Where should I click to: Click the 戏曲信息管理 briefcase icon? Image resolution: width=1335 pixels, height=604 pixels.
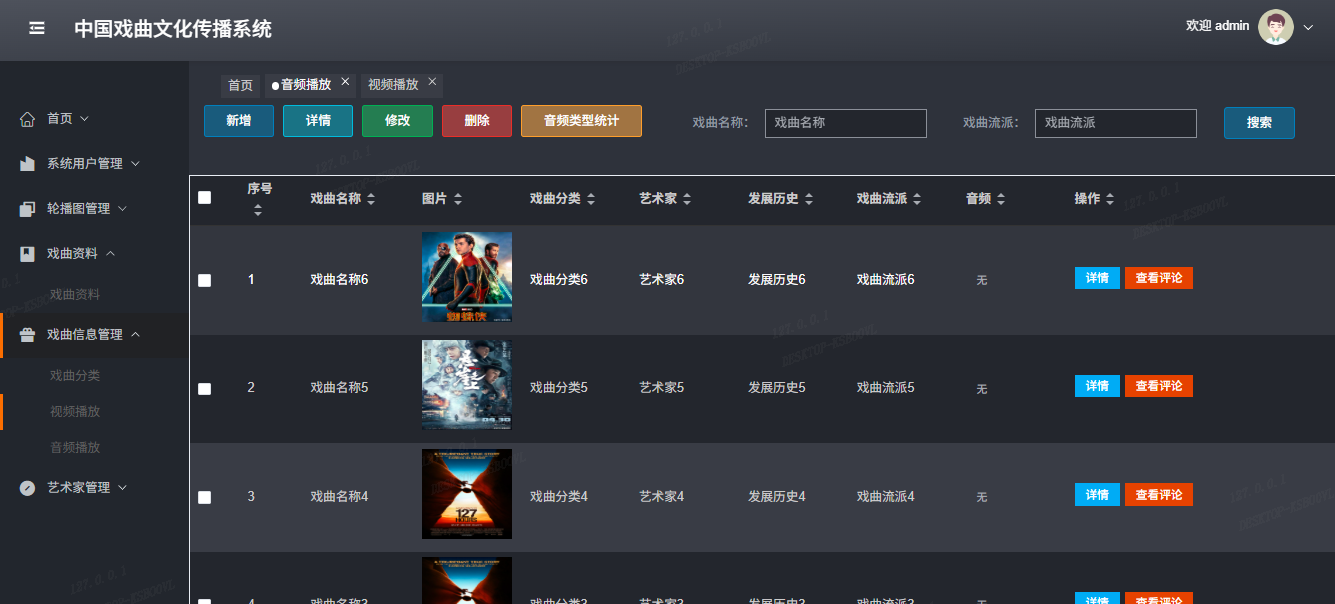click(x=28, y=335)
